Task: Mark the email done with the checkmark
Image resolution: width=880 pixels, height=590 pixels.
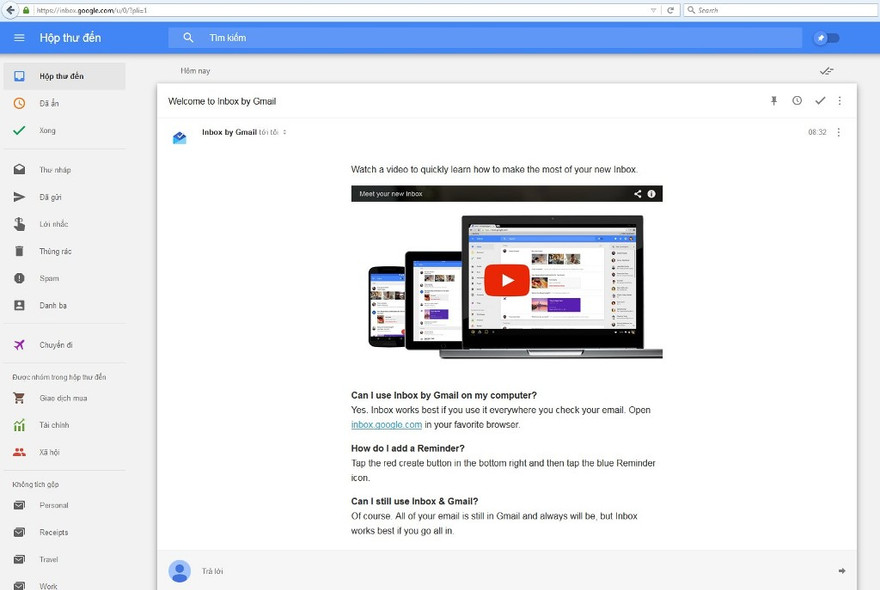Action: coord(820,100)
